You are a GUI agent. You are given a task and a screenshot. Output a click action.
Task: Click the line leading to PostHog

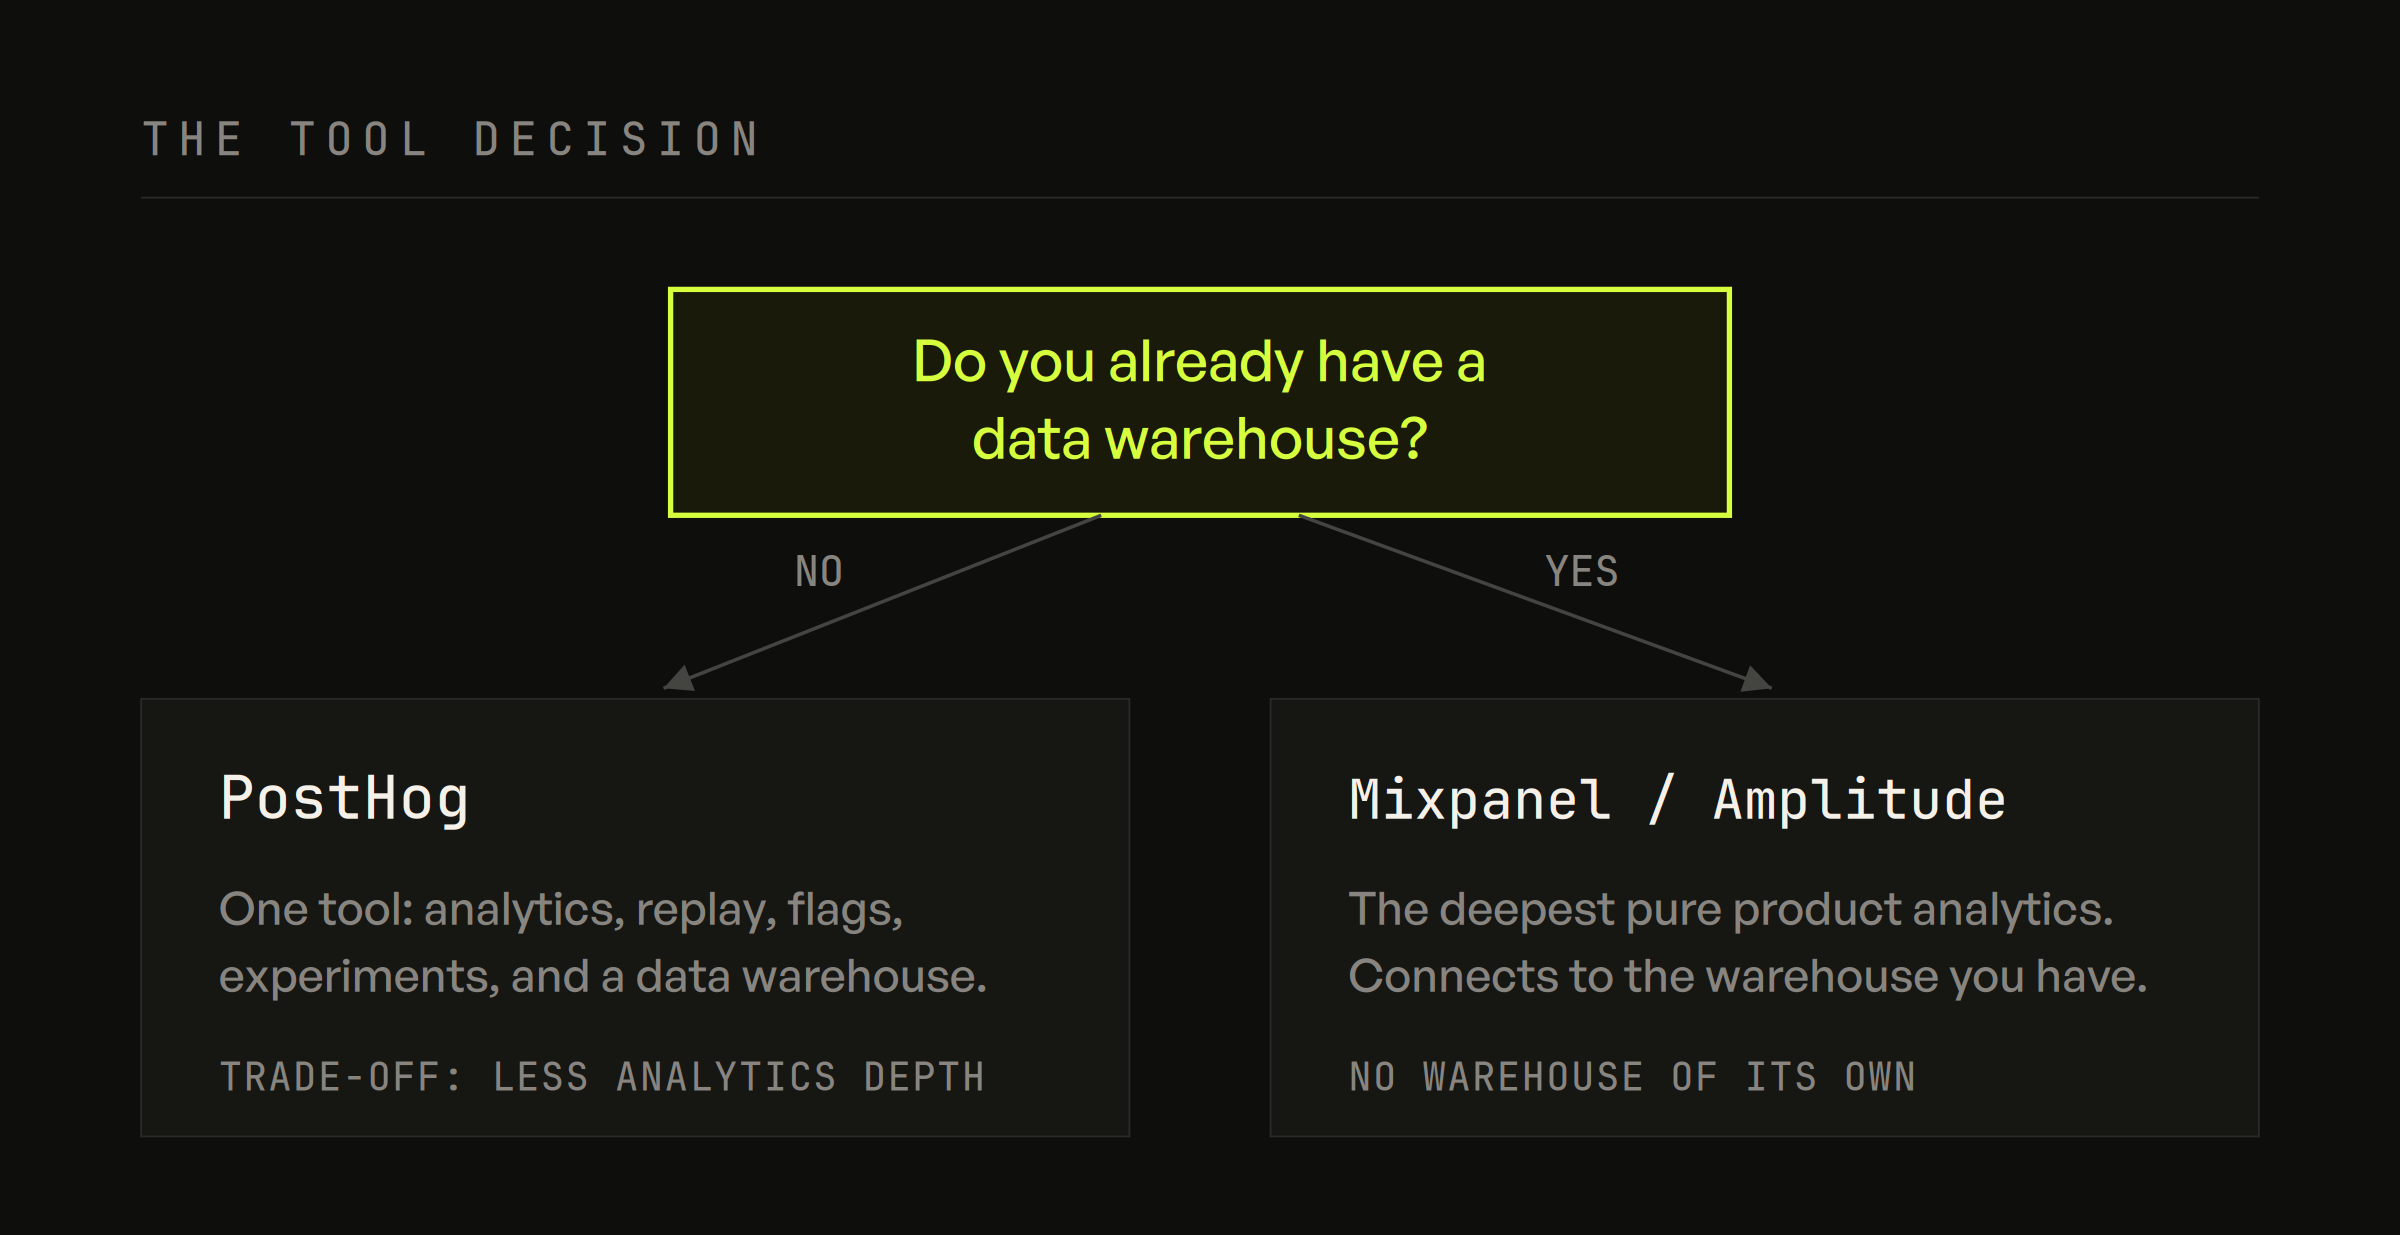pyautogui.click(x=890, y=600)
